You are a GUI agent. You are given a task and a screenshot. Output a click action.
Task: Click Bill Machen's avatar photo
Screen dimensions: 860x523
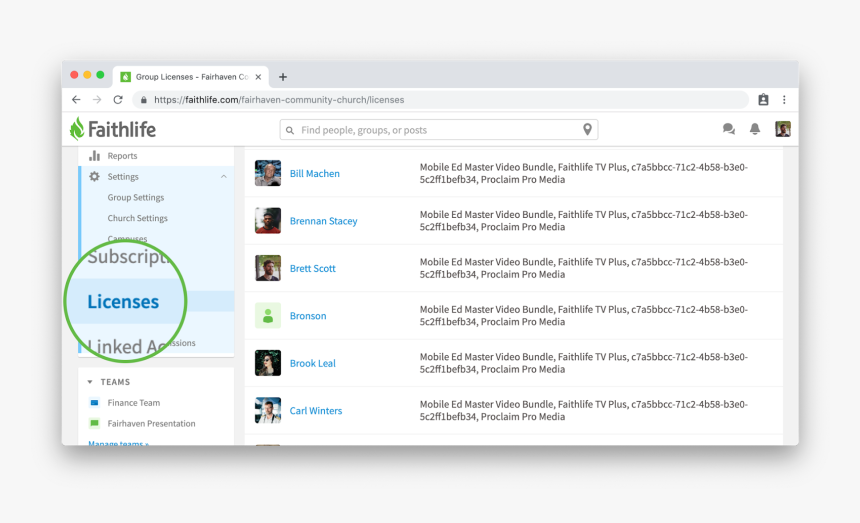[x=268, y=173]
